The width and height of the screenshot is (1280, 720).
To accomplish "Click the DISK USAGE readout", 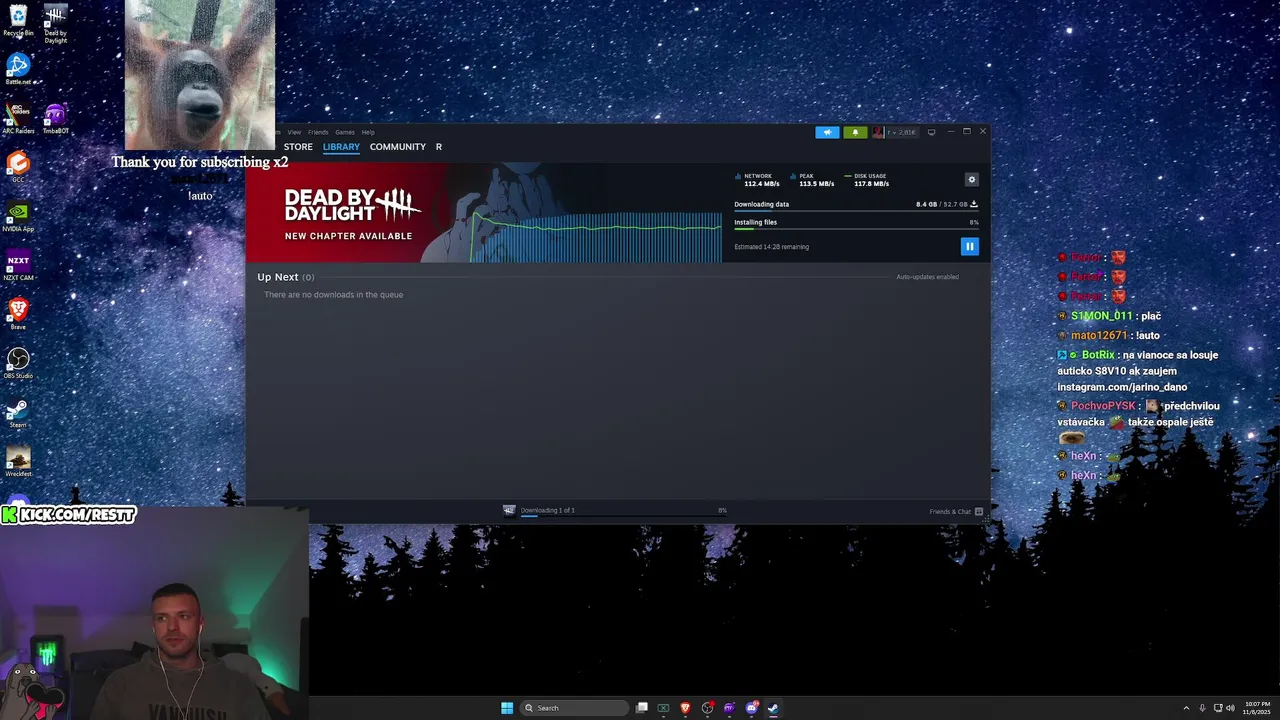I will coord(868,180).
